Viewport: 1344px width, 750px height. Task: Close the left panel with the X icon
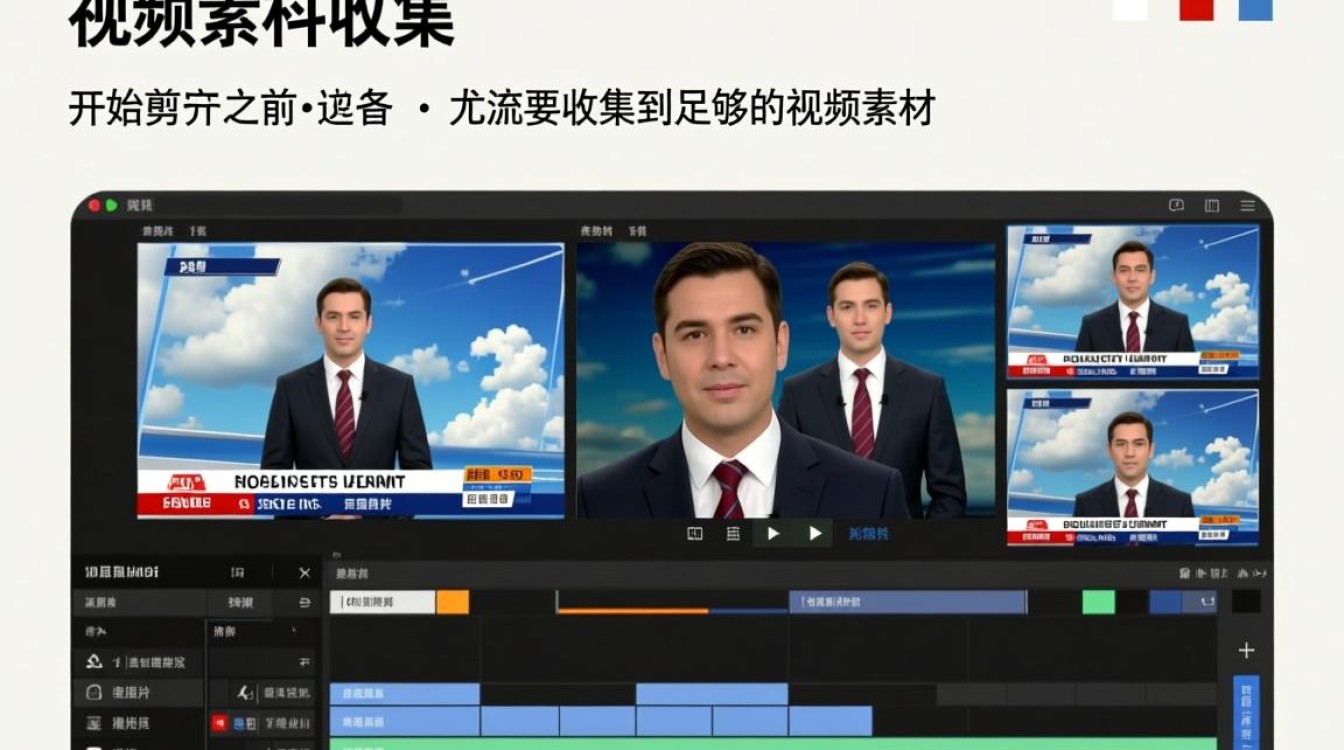tap(305, 573)
